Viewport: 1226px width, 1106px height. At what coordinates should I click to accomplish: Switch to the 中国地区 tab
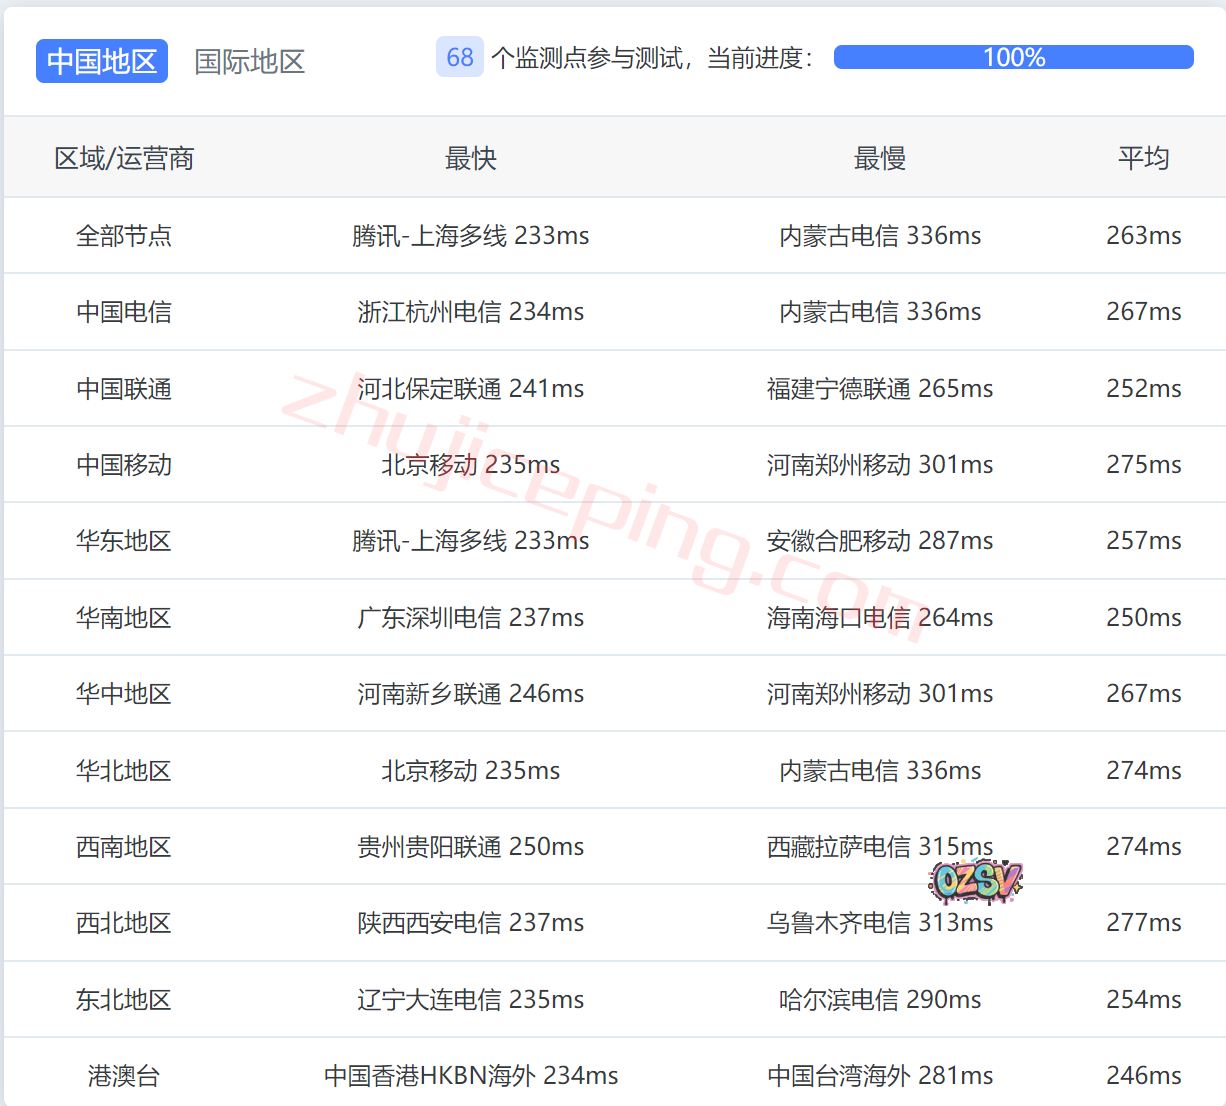coord(102,61)
